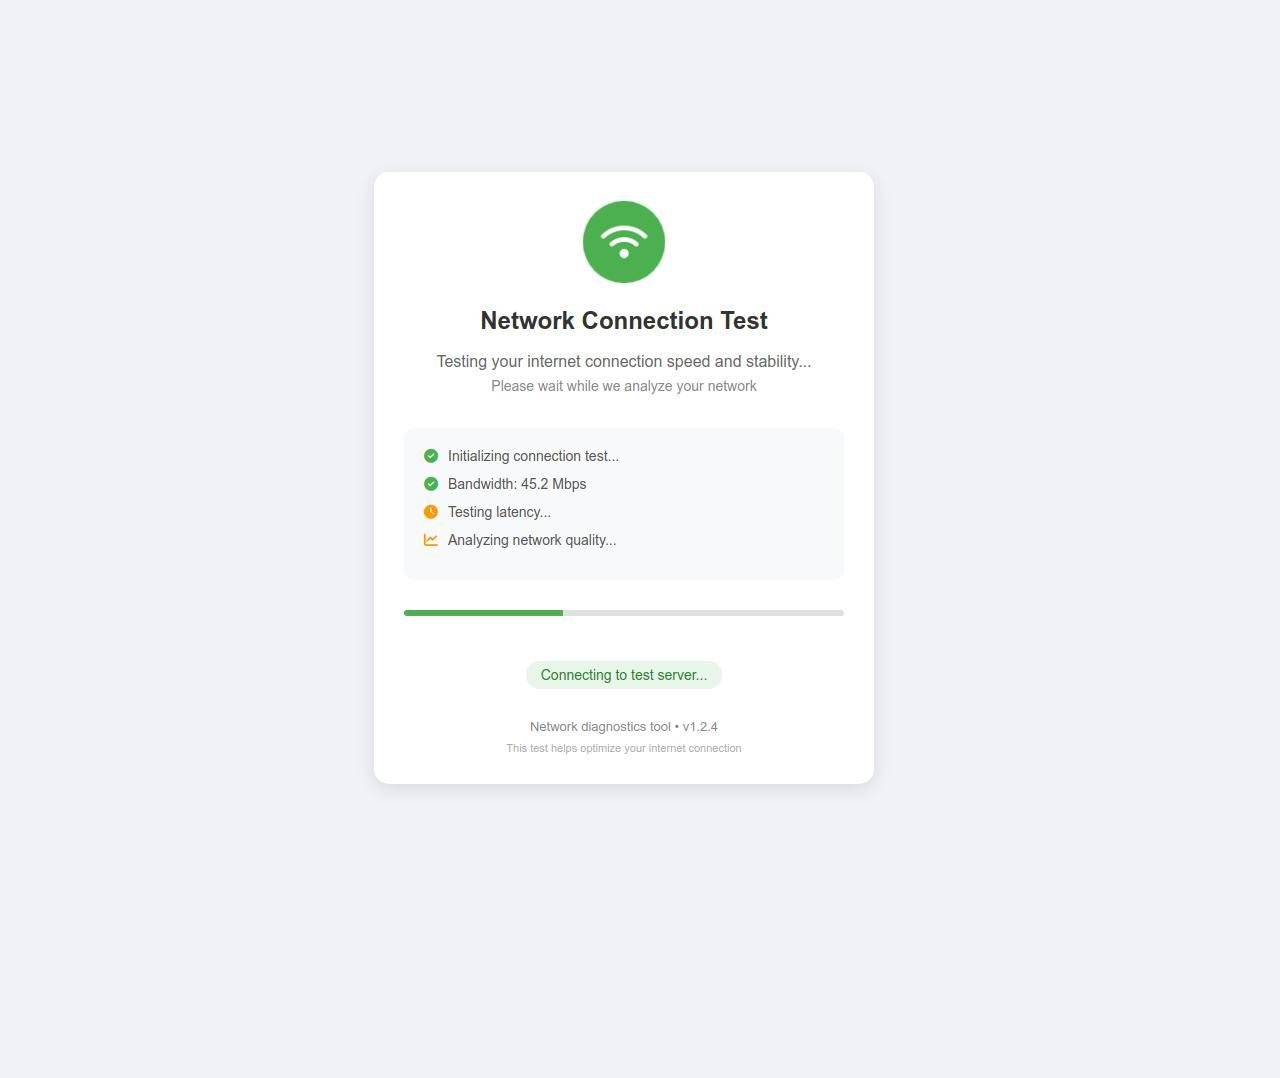The height and width of the screenshot is (1078, 1280).
Task: Click 'This test helps optimize your internet connection' note
Action: tap(624, 748)
